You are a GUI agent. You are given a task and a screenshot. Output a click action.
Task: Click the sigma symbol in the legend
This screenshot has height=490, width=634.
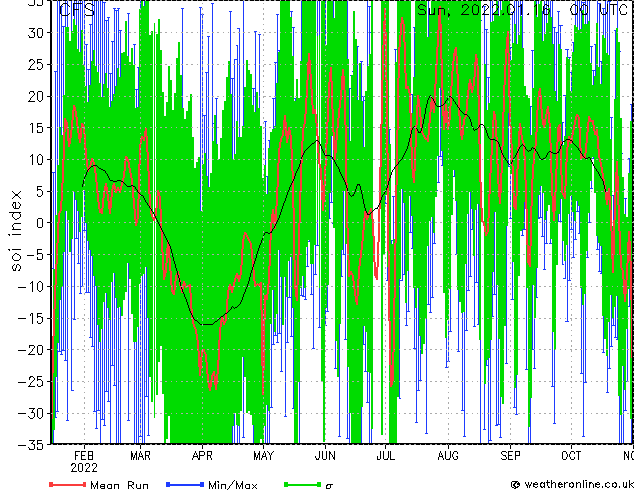point(329,486)
